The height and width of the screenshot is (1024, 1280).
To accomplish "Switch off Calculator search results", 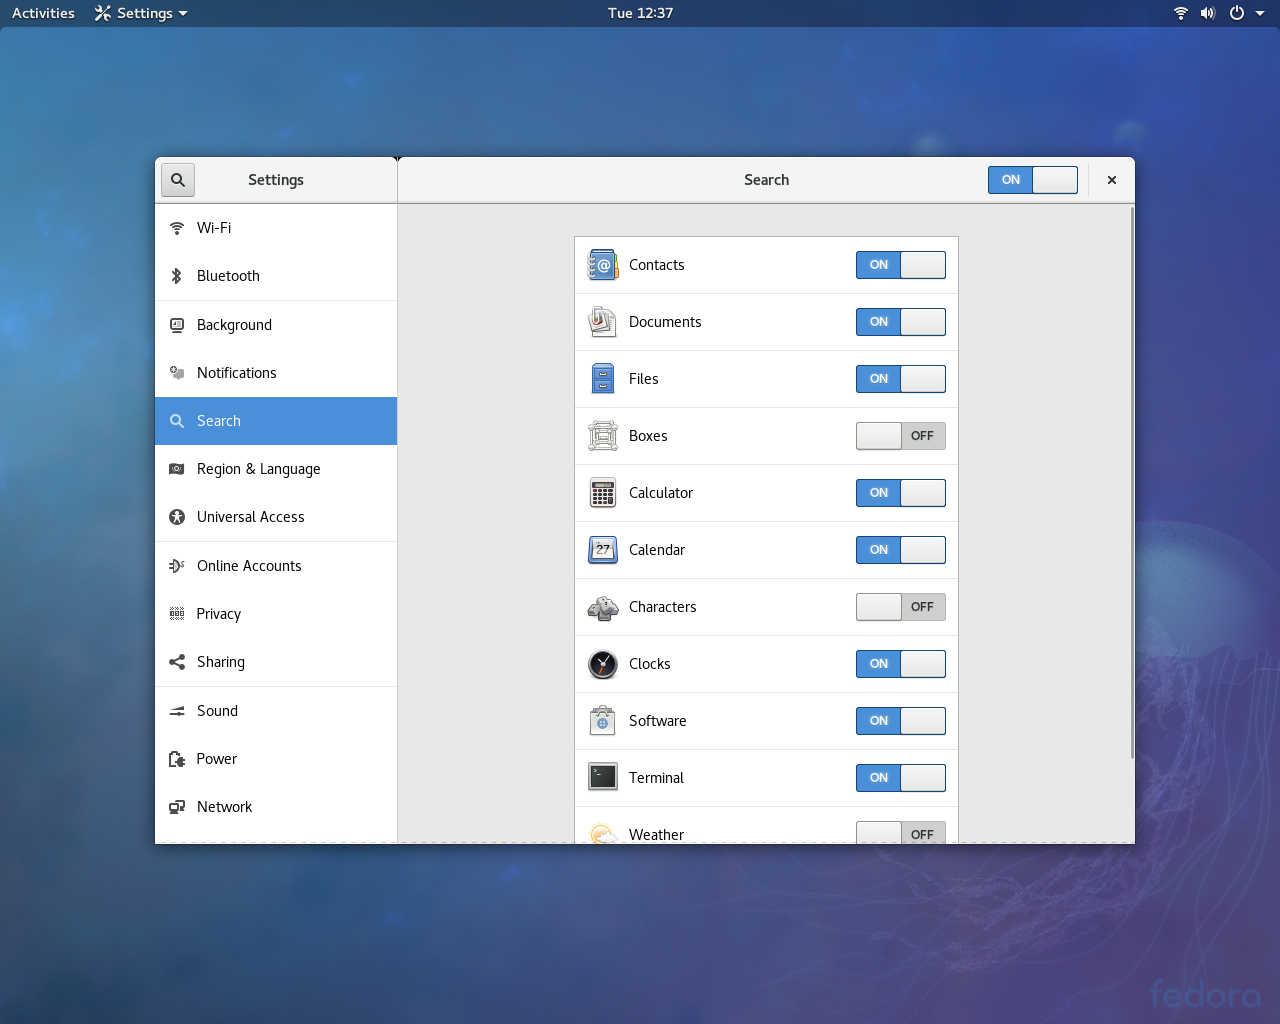I will pos(901,493).
